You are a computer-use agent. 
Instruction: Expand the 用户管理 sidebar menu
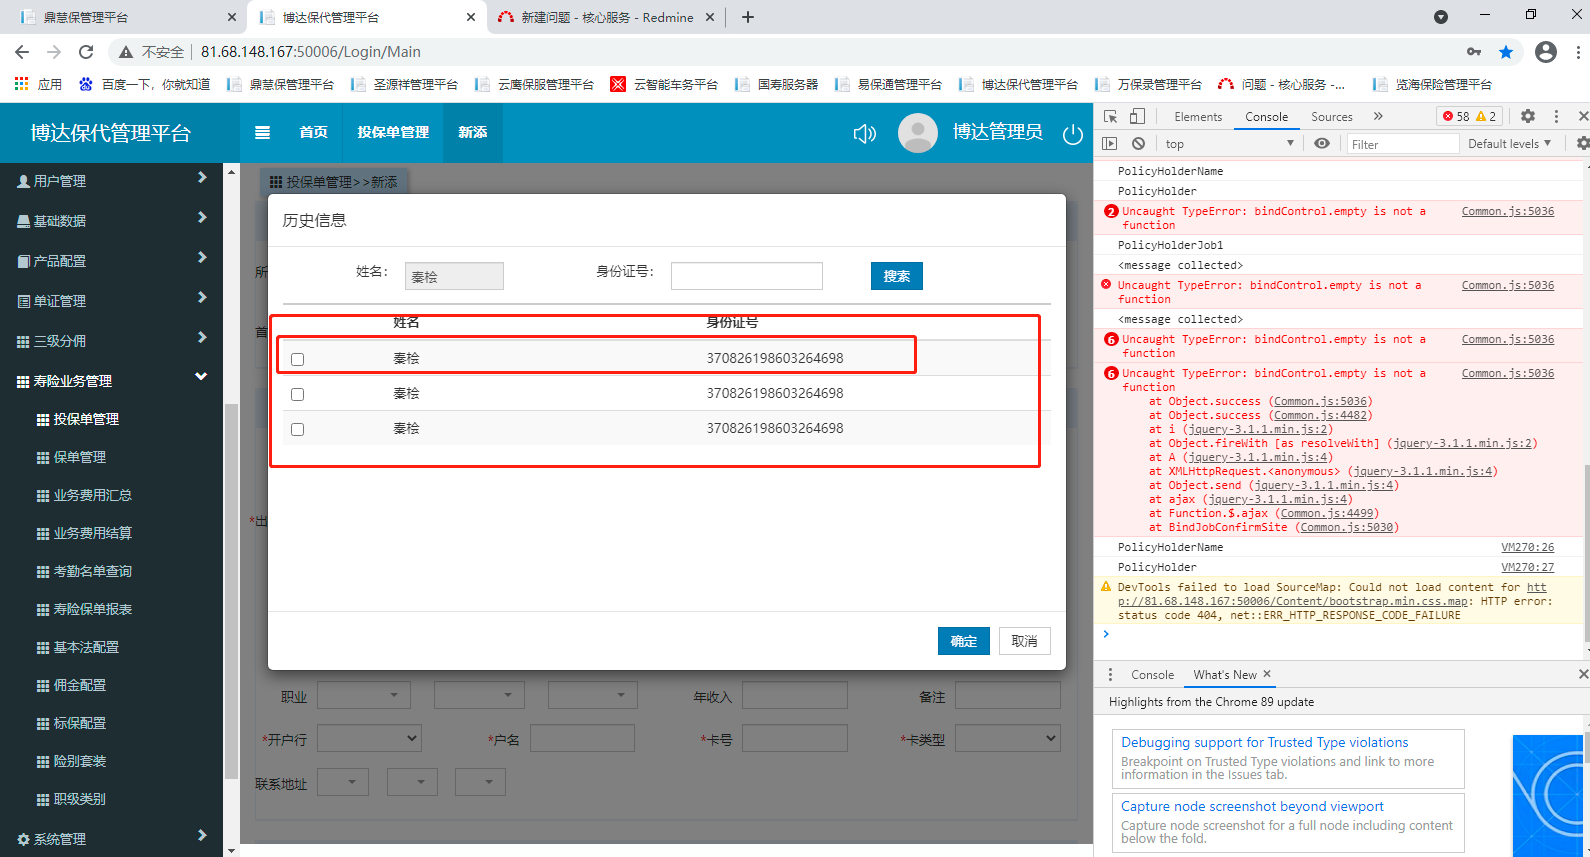click(x=112, y=181)
